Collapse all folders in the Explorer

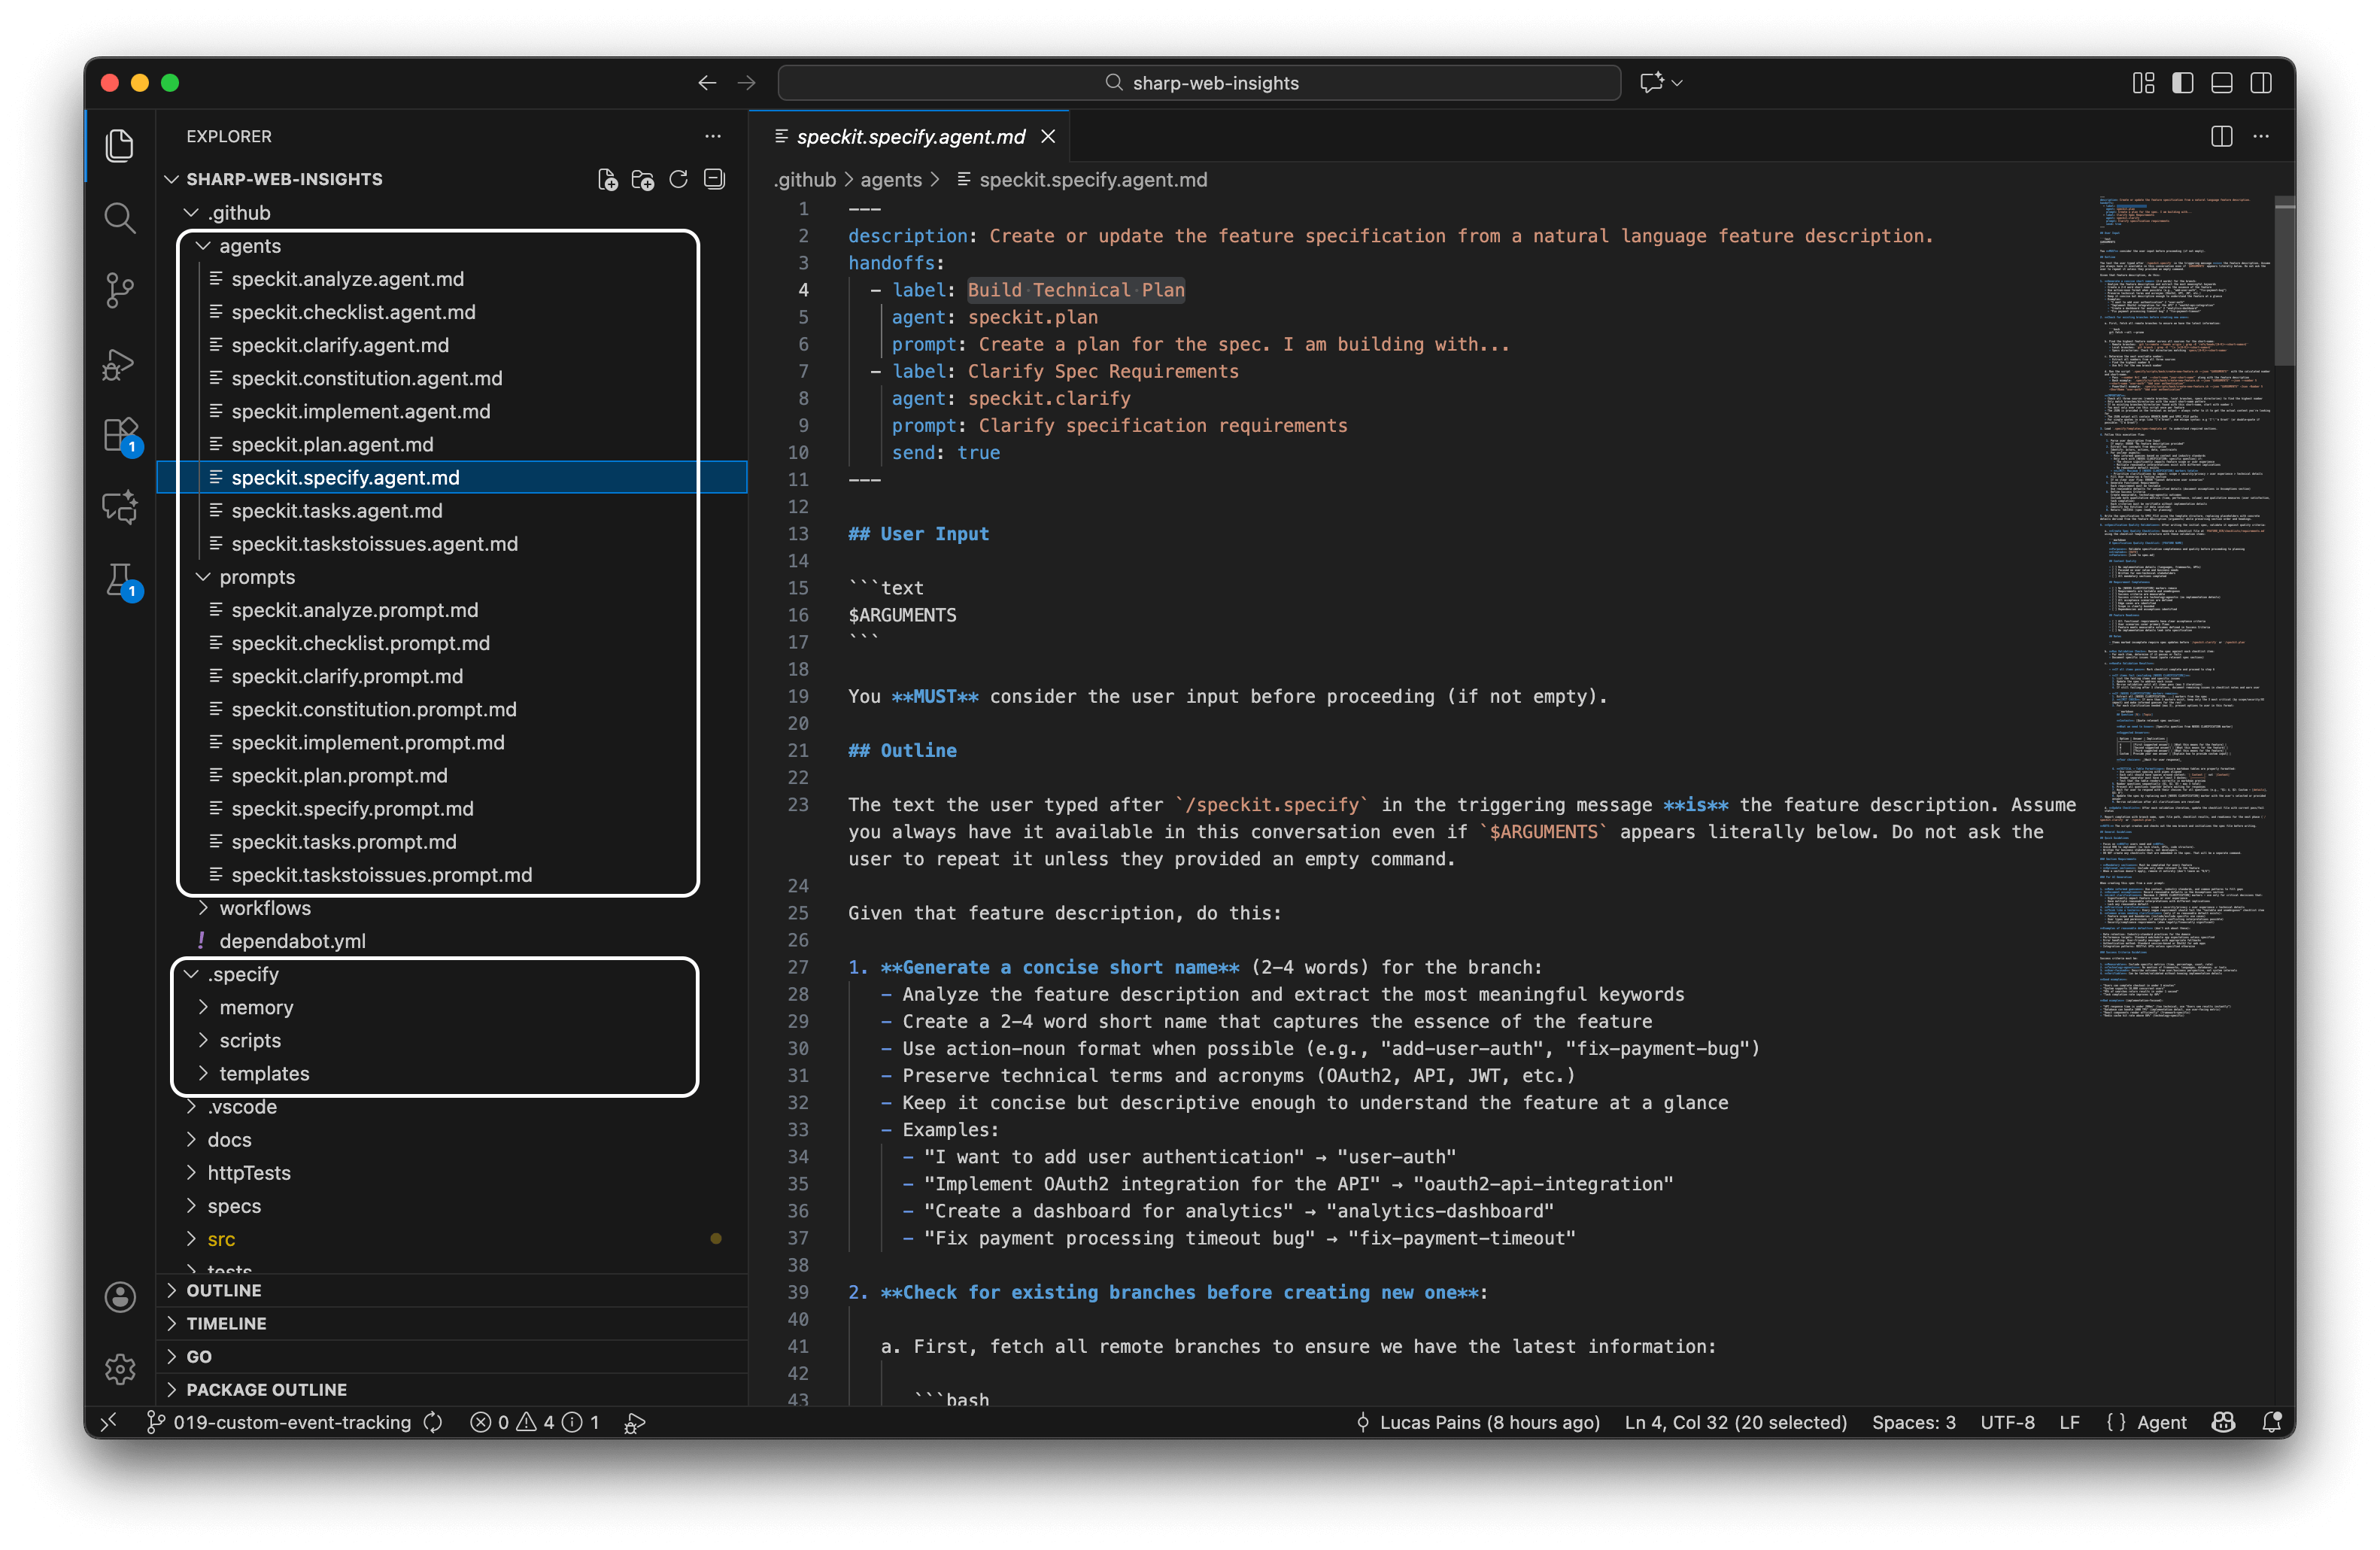point(714,180)
